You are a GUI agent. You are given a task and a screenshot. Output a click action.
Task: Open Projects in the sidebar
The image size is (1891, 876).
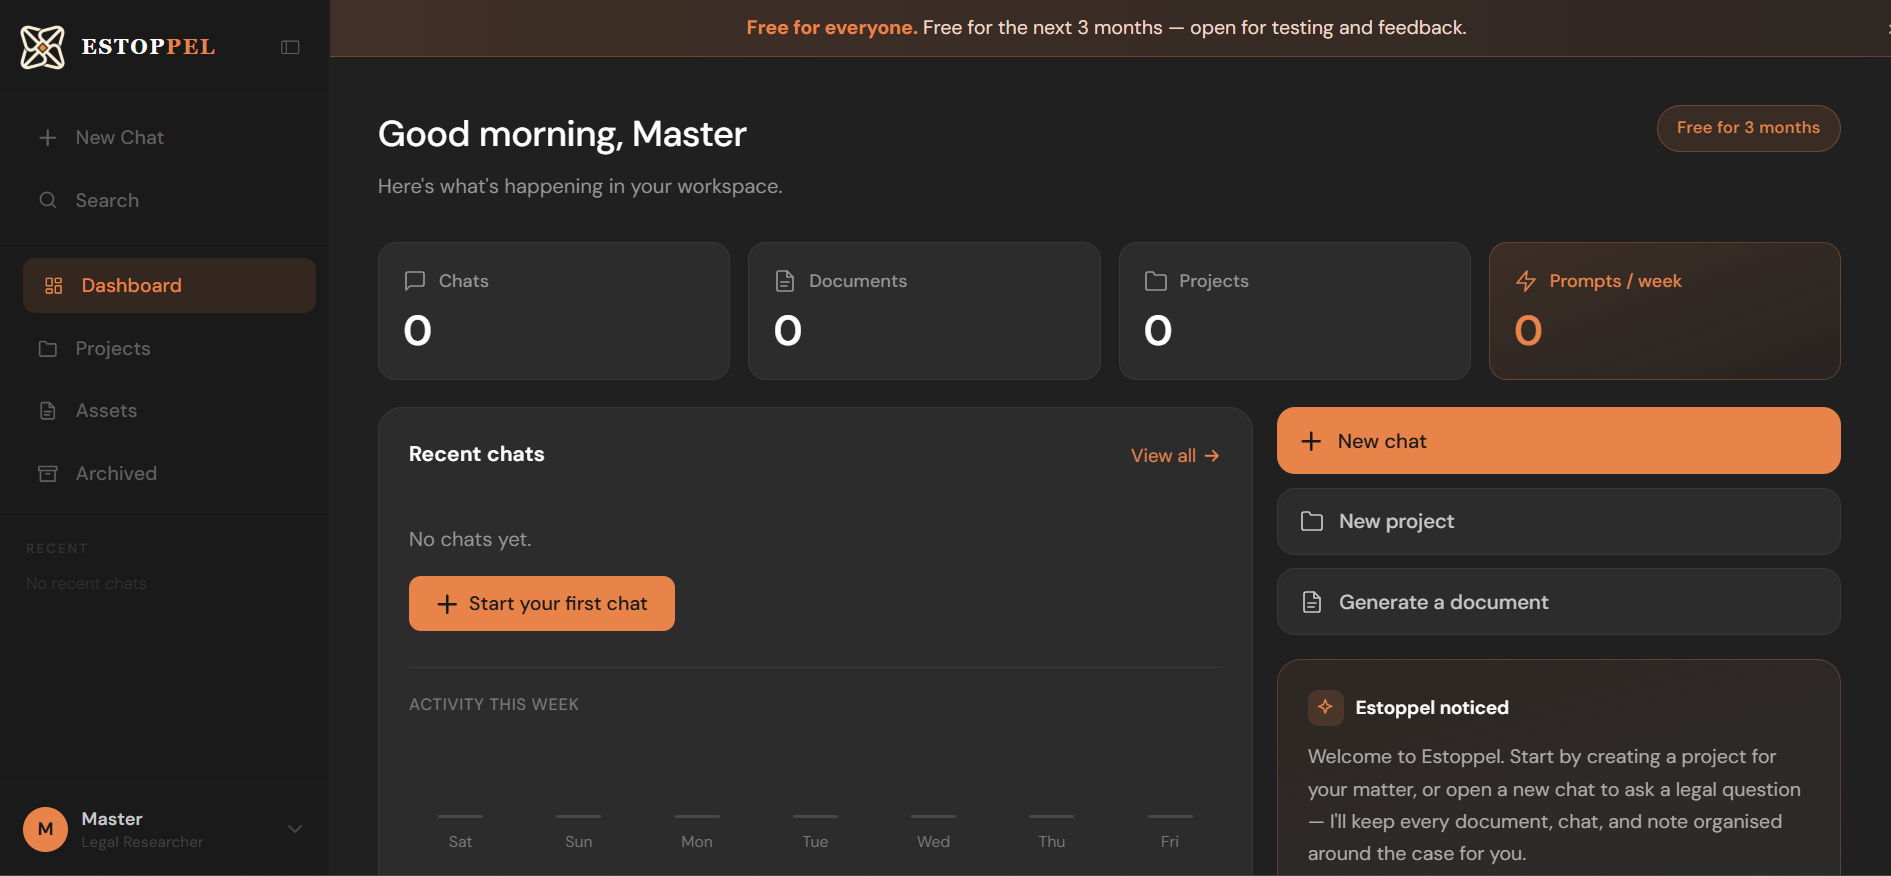tap(169, 348)
